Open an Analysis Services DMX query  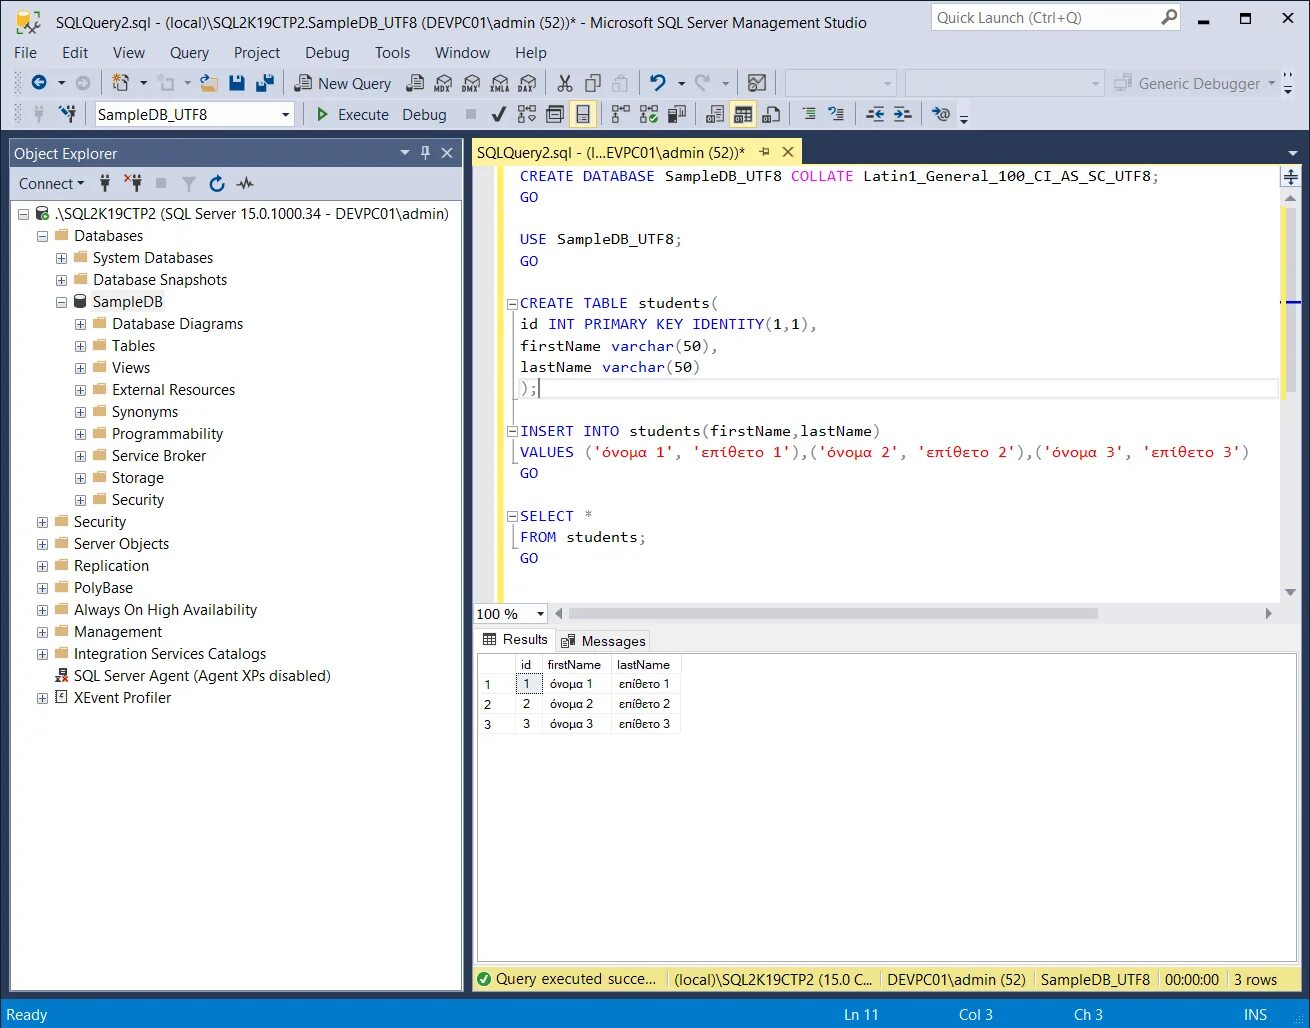(471, 83)
